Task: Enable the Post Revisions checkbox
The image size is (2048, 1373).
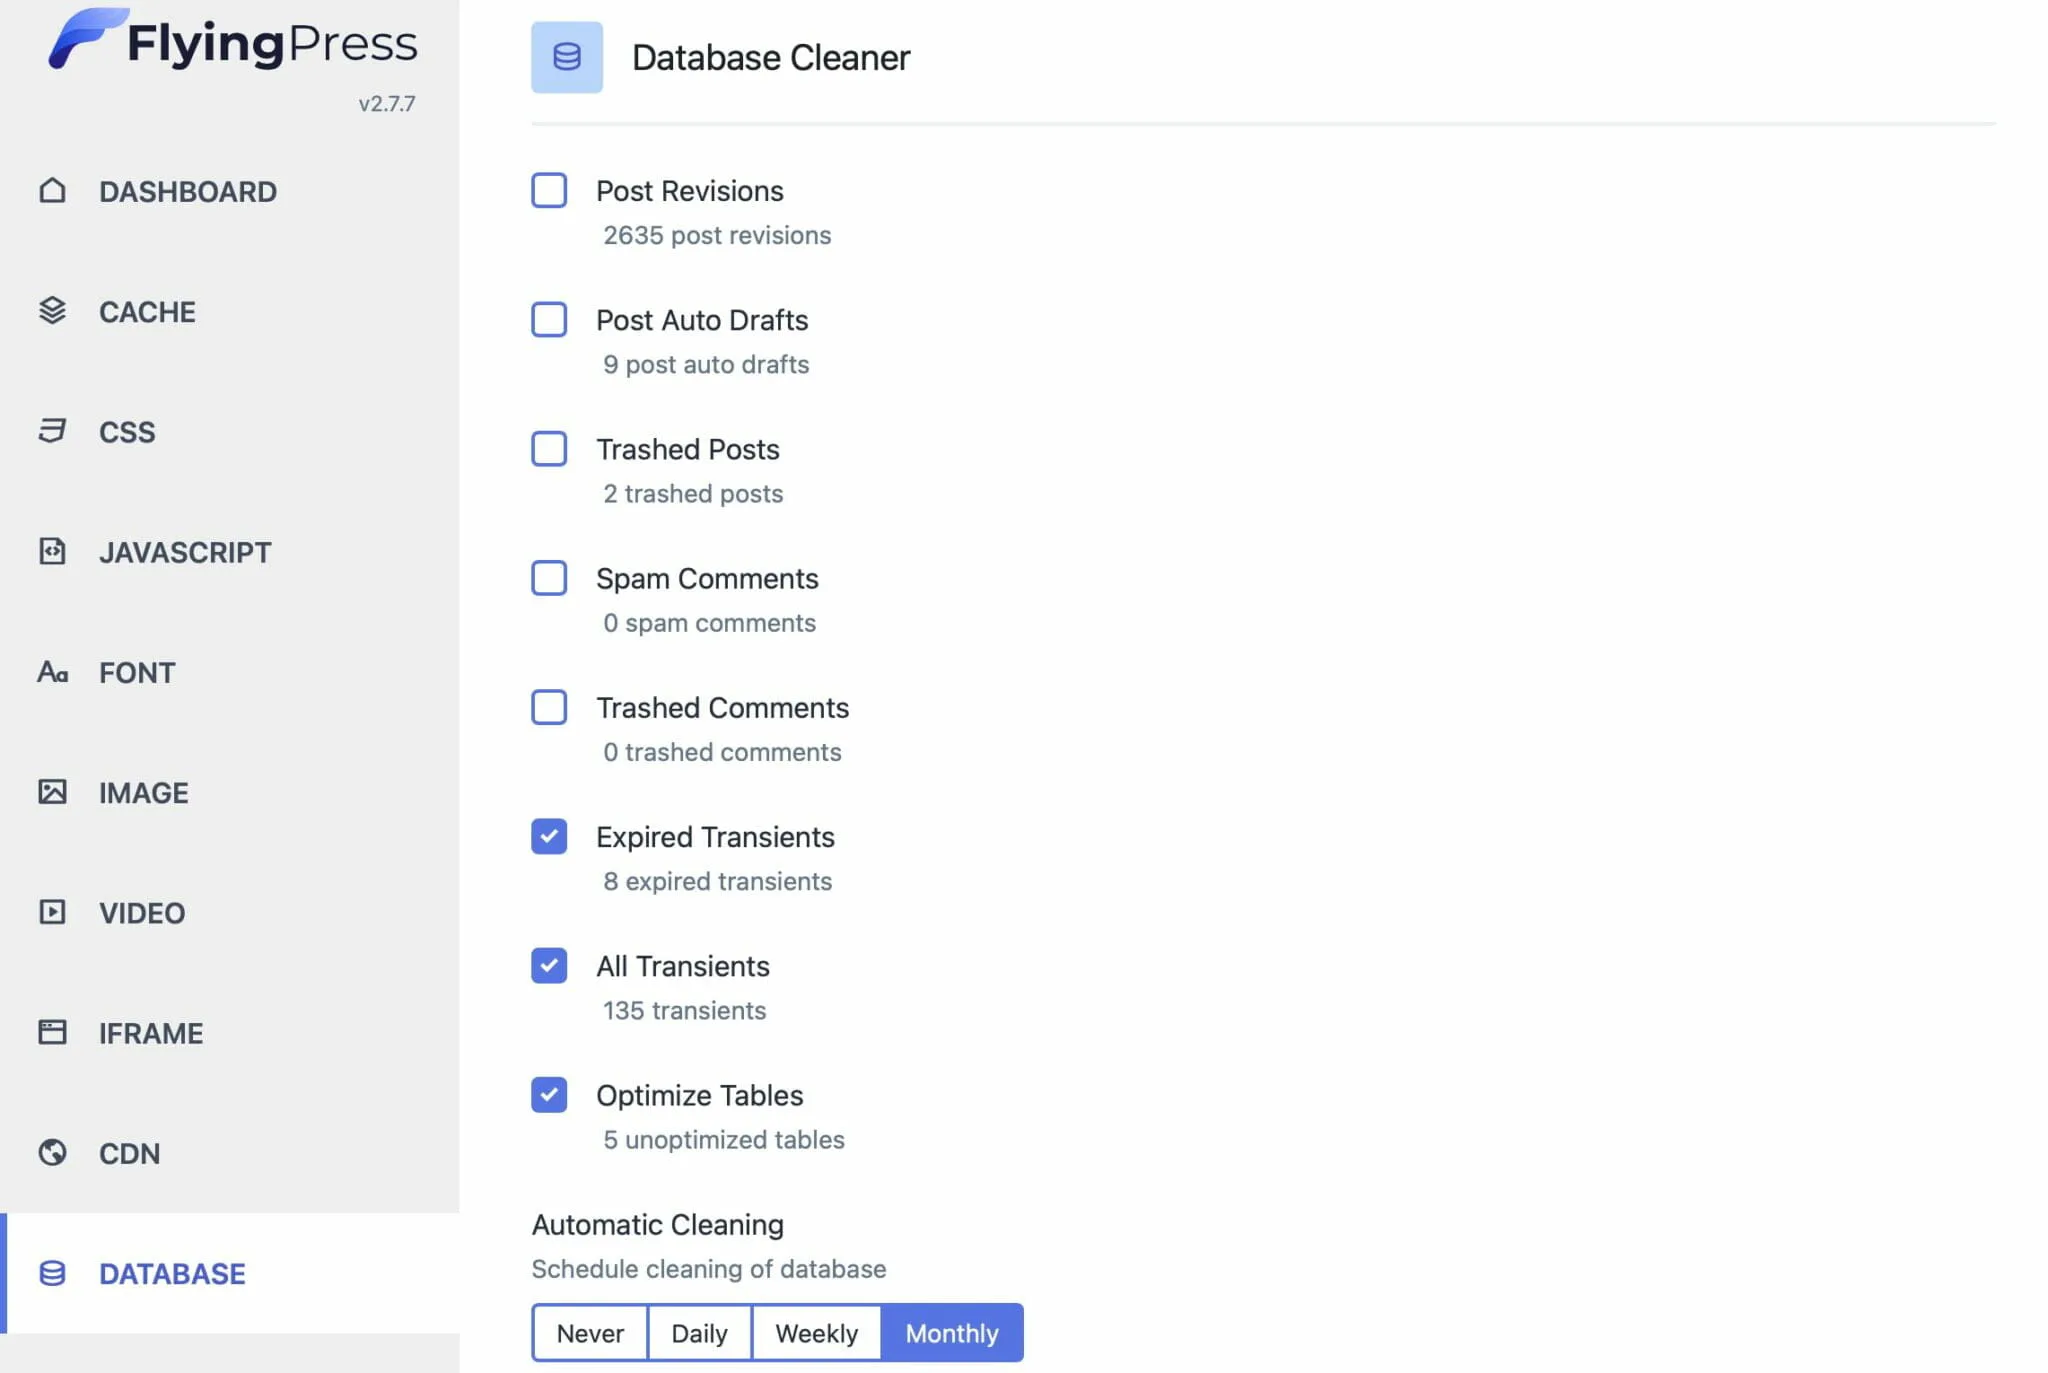Action: (549, 190)
